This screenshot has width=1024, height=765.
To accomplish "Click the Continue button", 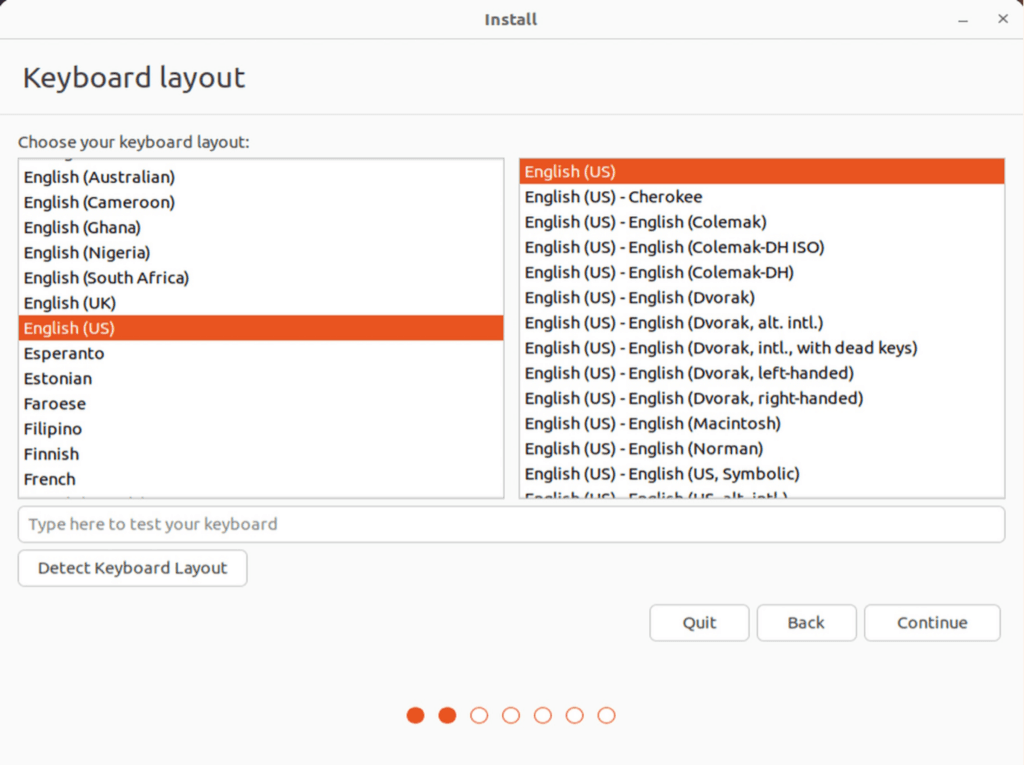I will [x=931, y=622].
